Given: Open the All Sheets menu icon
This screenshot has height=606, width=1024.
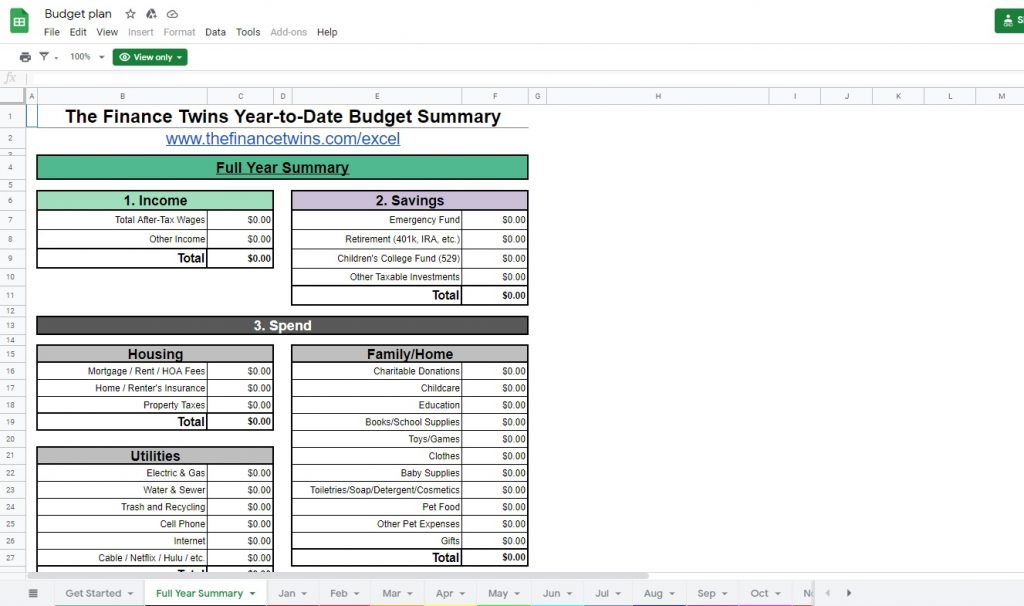Looking at the screenshot, I should tap(33, 592).
